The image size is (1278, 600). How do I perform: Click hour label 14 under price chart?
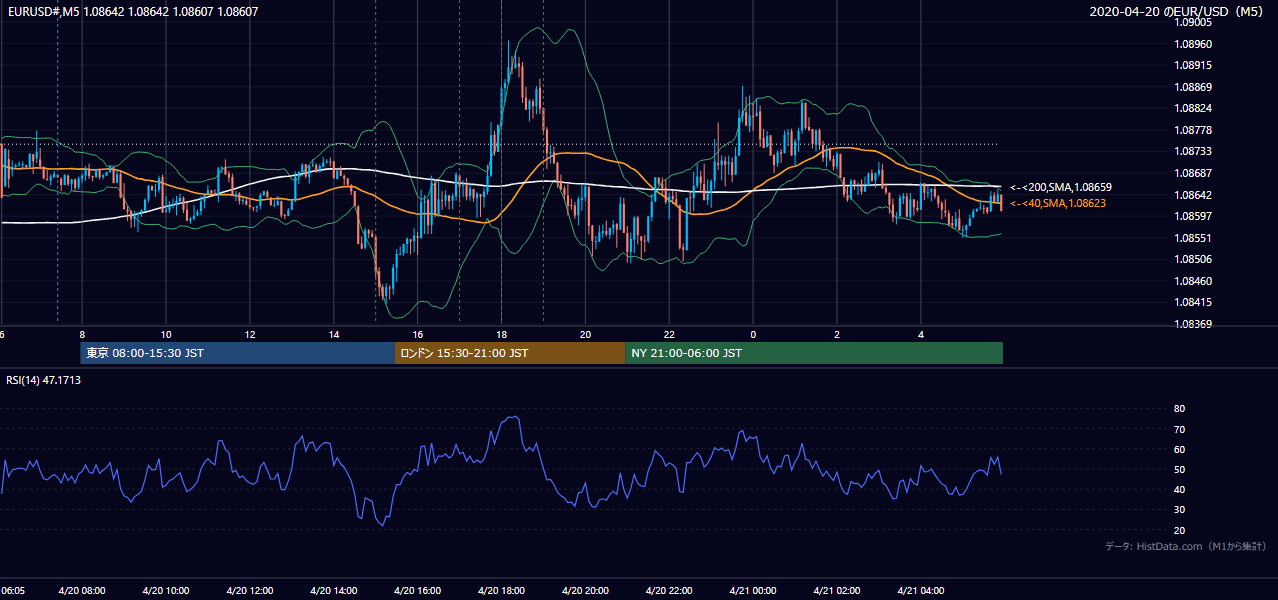pyautogui.click(x=334, y=335)
